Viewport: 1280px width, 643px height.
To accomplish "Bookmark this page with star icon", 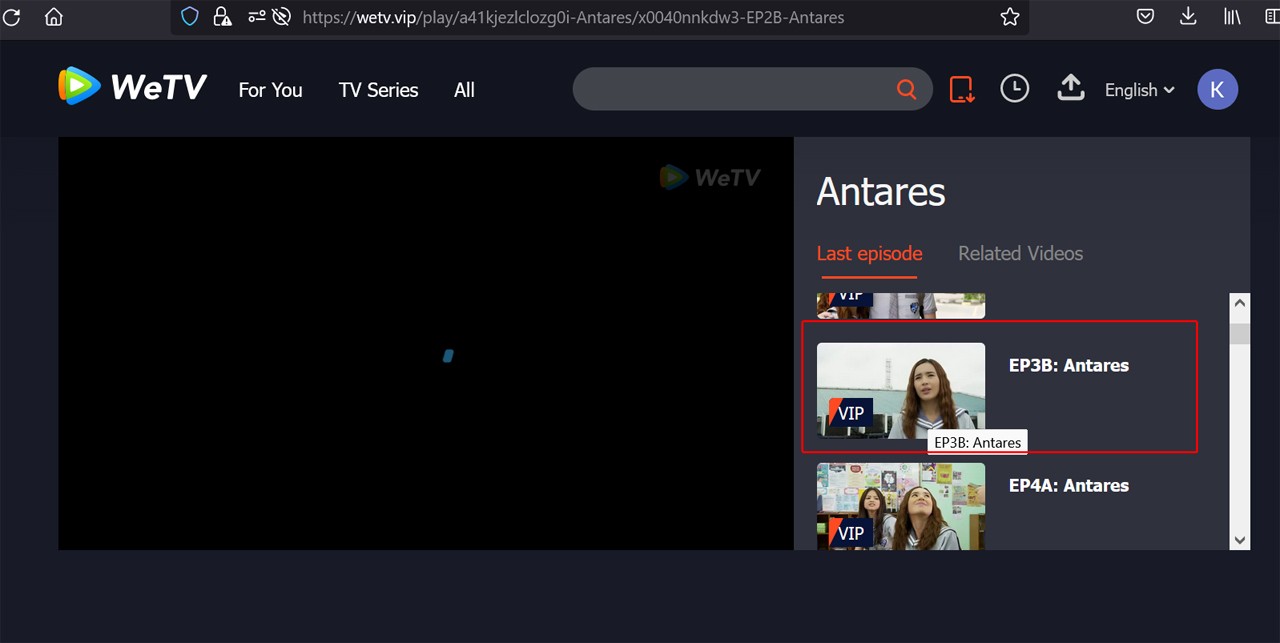I will pyautogui.click(x=1010, y=17).
